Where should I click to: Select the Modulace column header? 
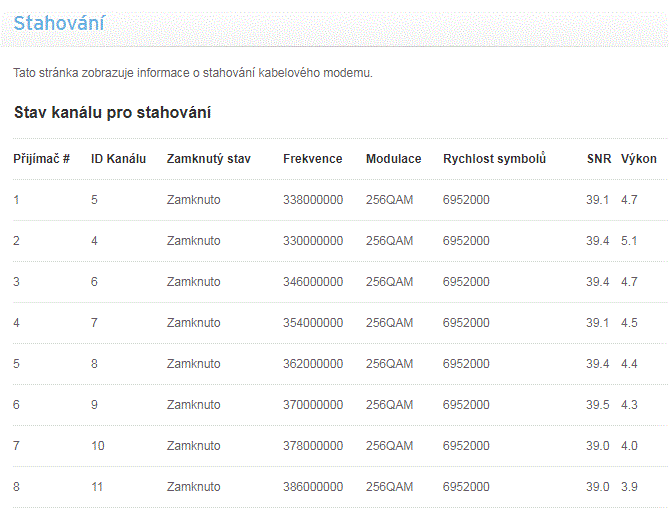393,159
